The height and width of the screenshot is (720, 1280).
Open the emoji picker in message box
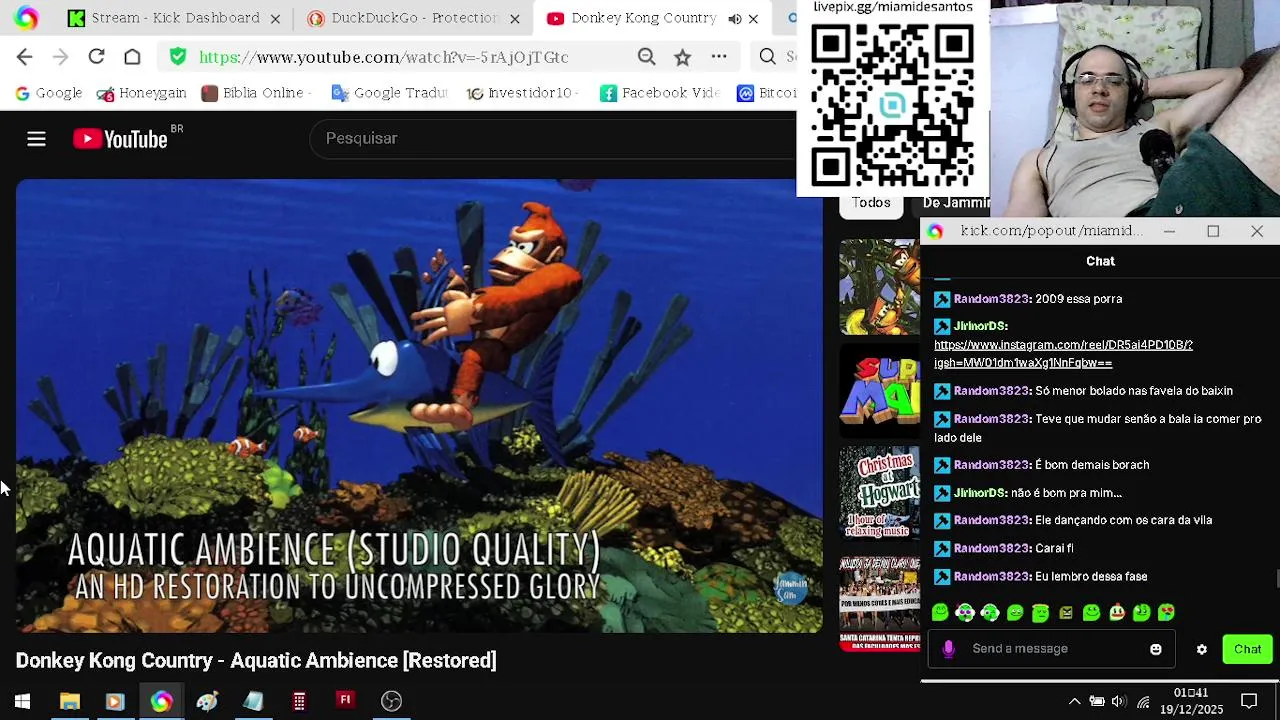pos(1156,649)
